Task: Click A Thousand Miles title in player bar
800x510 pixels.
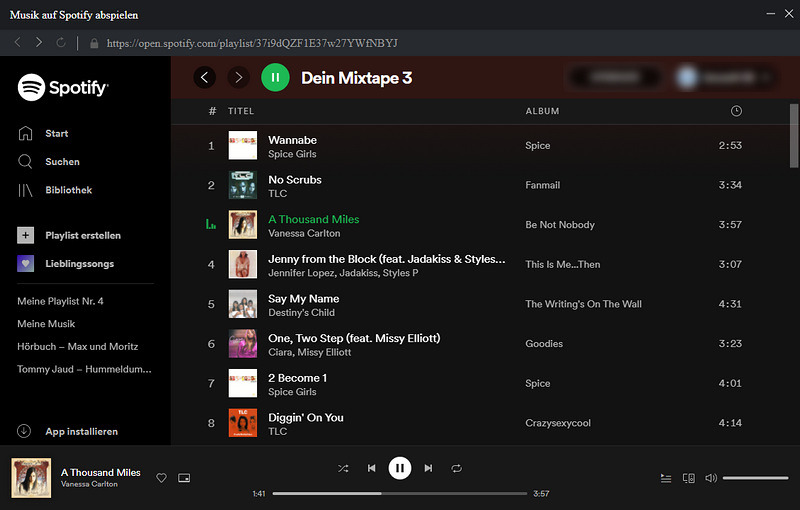Action: [x=101, y=473]
